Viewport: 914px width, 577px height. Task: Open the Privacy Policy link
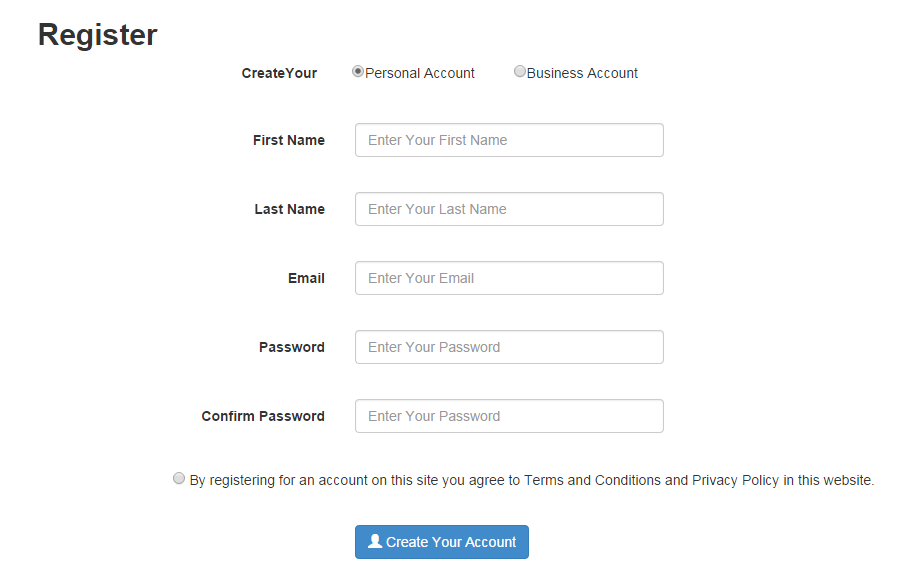(x=734, y=480)
